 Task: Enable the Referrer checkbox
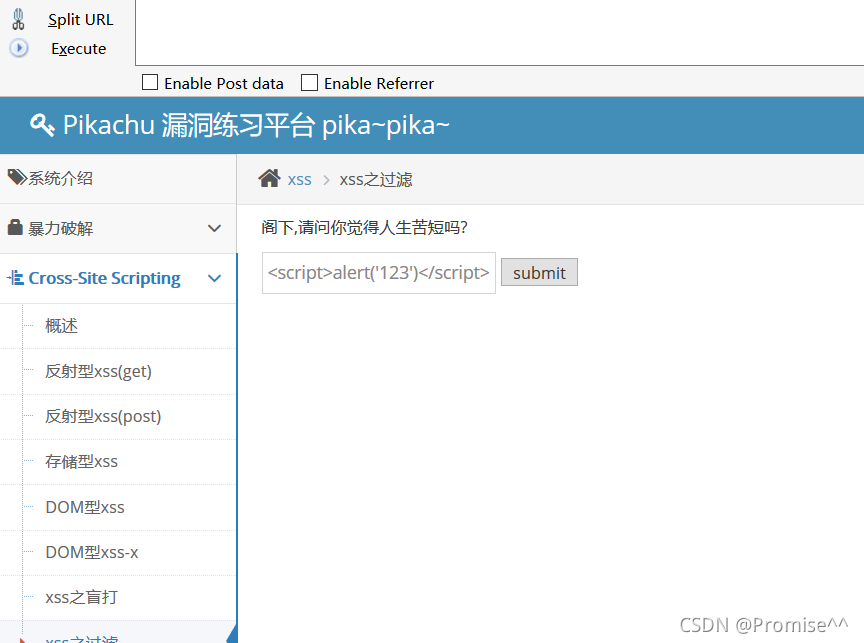309,83
